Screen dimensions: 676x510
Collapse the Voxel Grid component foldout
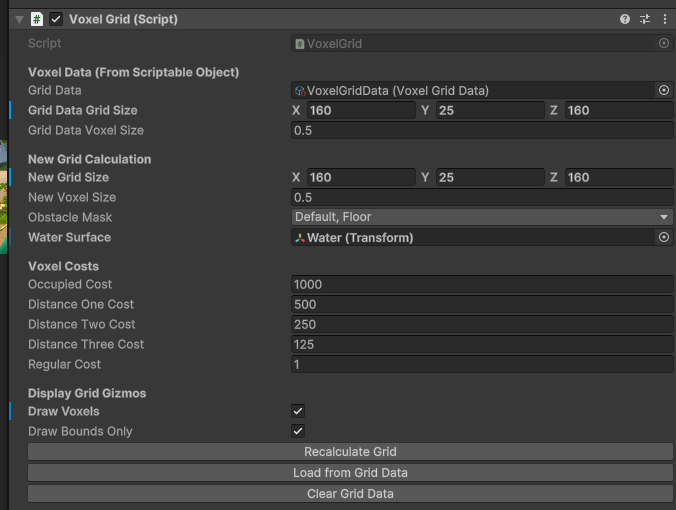point(19,20)
